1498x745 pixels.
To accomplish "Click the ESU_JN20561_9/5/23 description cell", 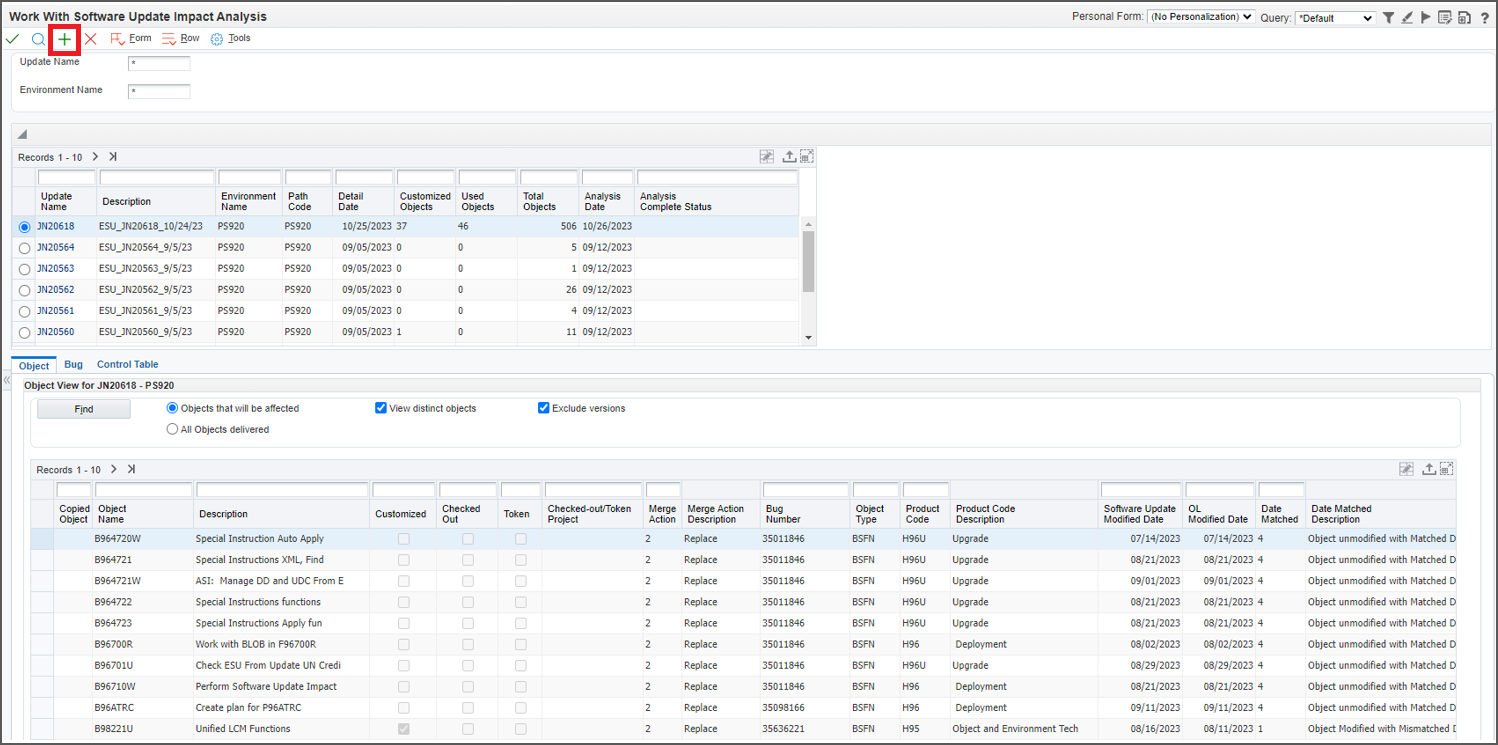I will [146, 311].
